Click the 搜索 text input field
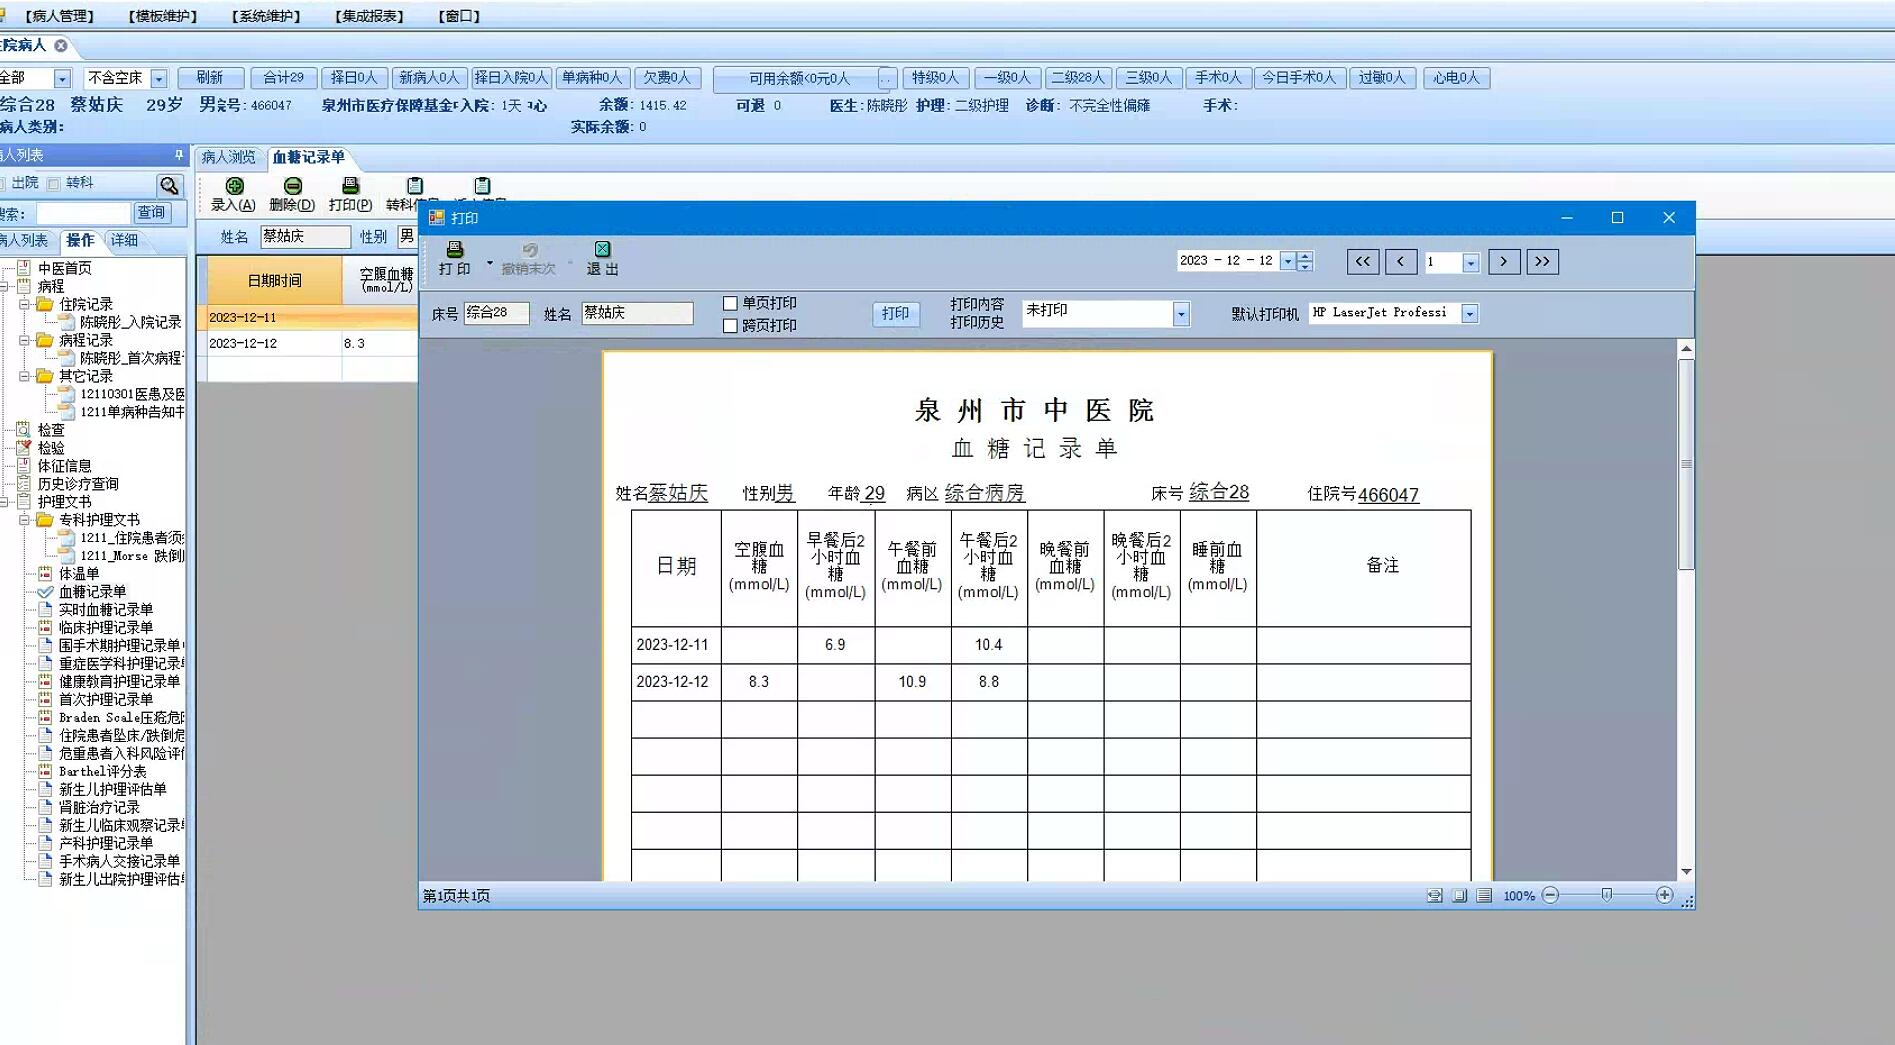 pos(83,213)
